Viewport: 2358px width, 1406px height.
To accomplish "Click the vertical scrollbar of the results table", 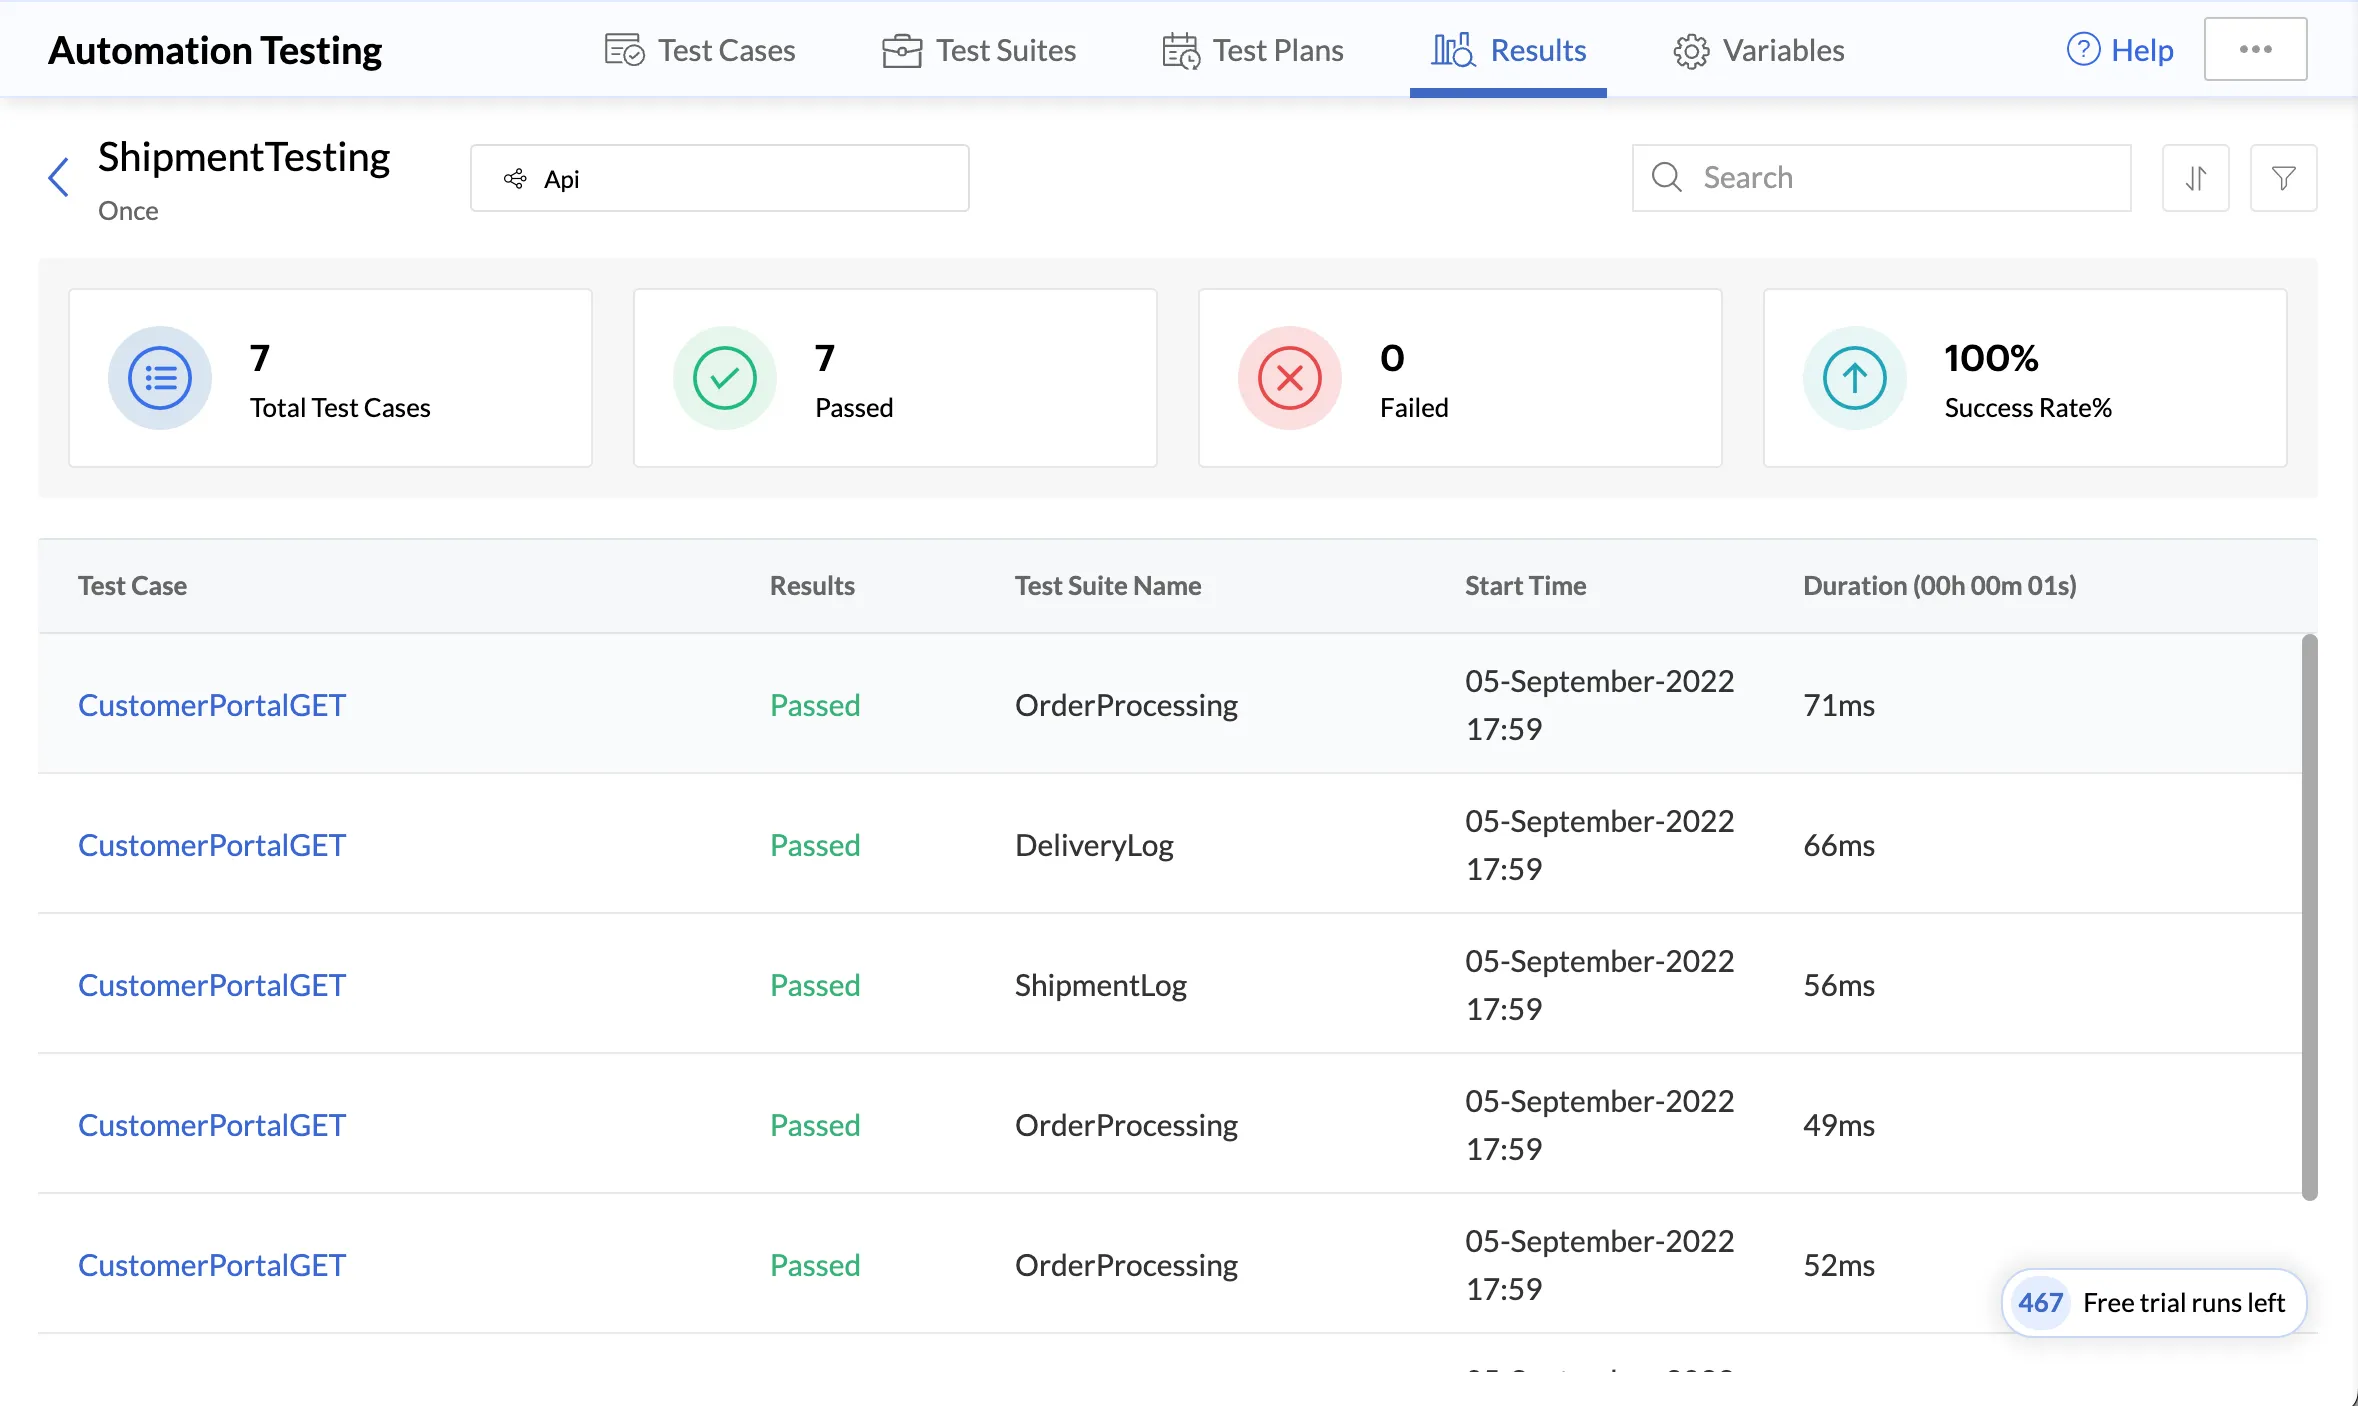I will (x=2309, y=916).
